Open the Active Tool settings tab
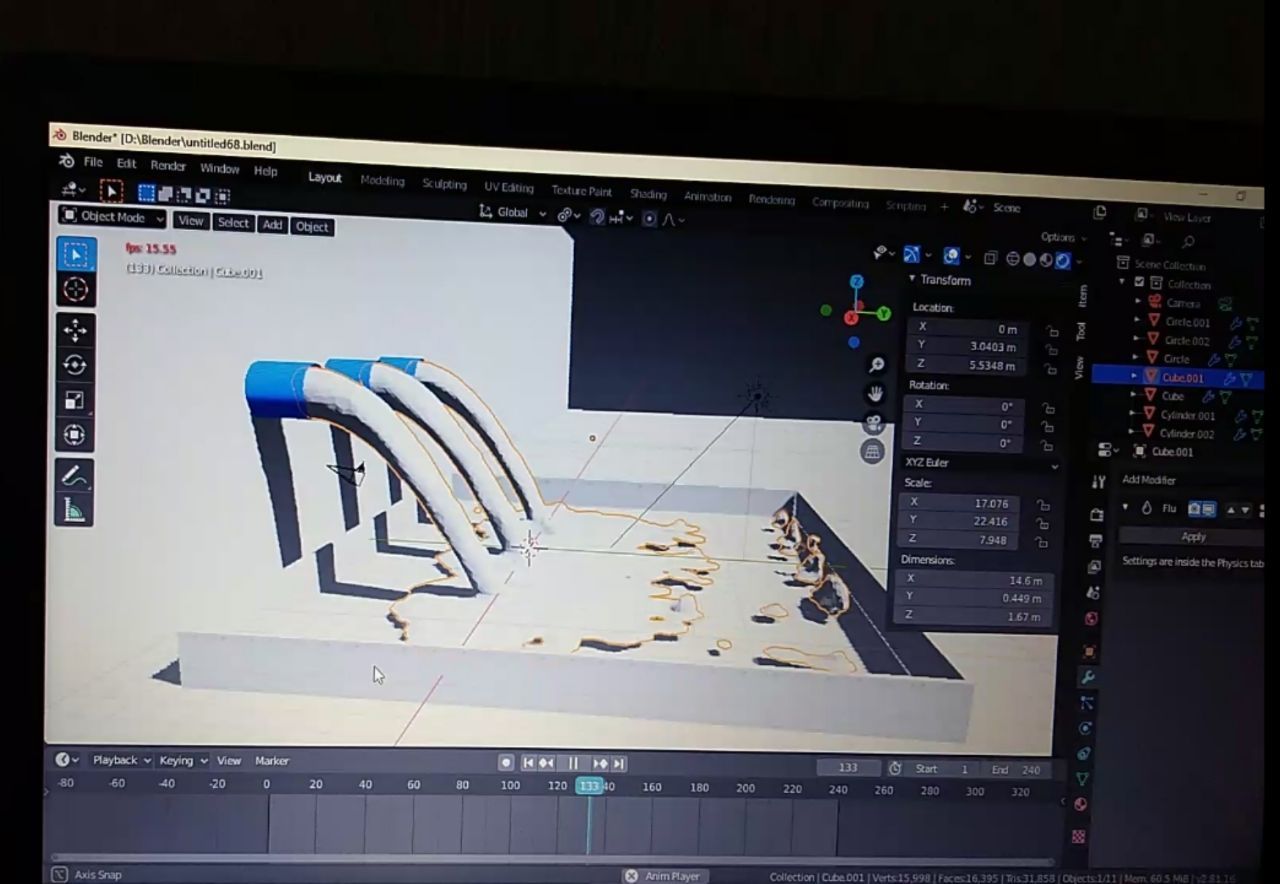Viewport: 1280px width, 884px height. coord(1098,482)
